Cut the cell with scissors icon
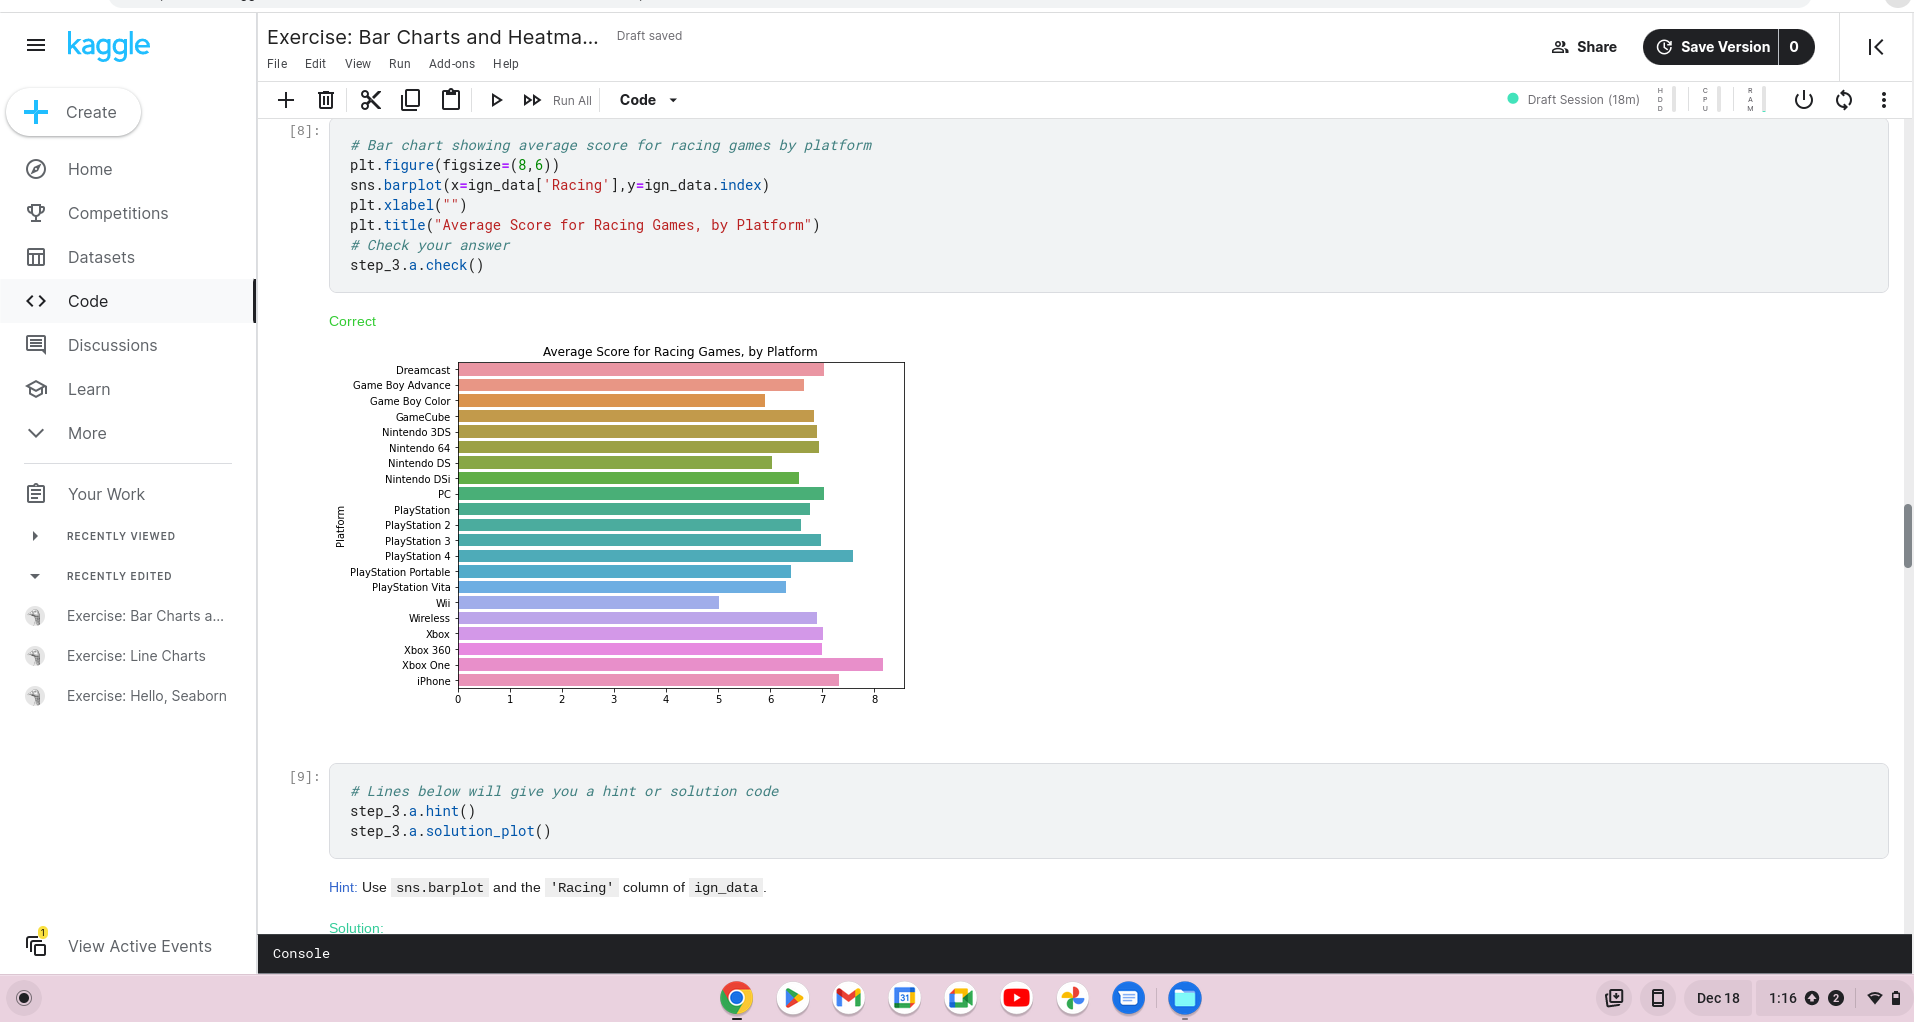1914x1022 pixels. 371,100
